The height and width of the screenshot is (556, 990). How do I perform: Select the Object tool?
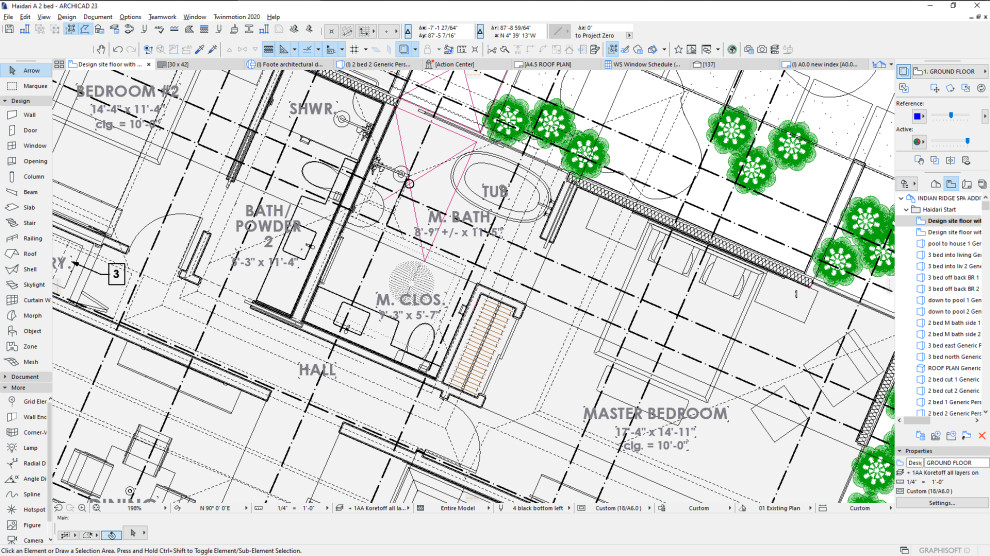(25, 331)
